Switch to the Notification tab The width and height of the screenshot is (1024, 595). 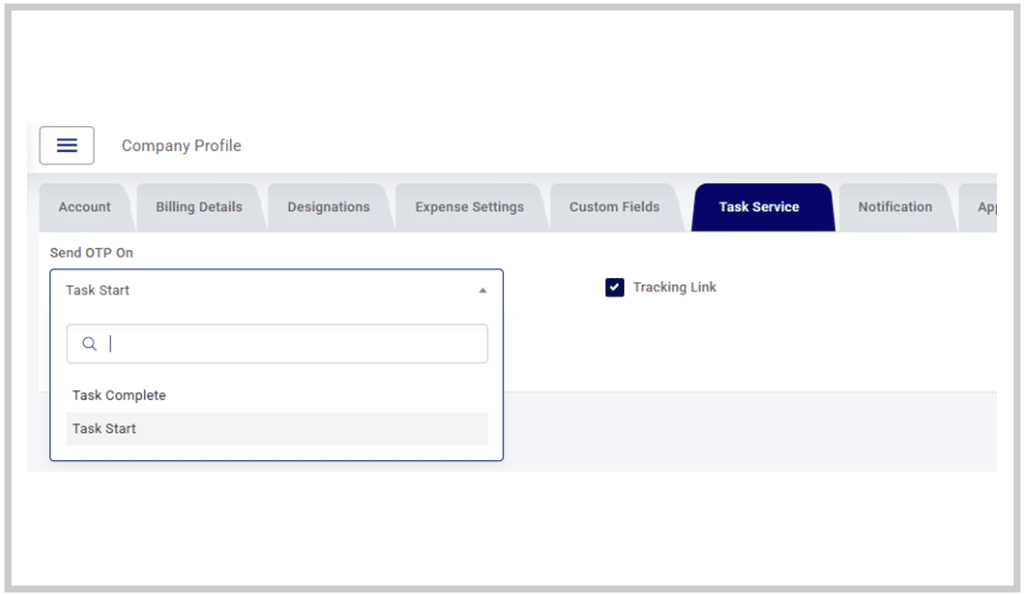click(x=895, y=207)
